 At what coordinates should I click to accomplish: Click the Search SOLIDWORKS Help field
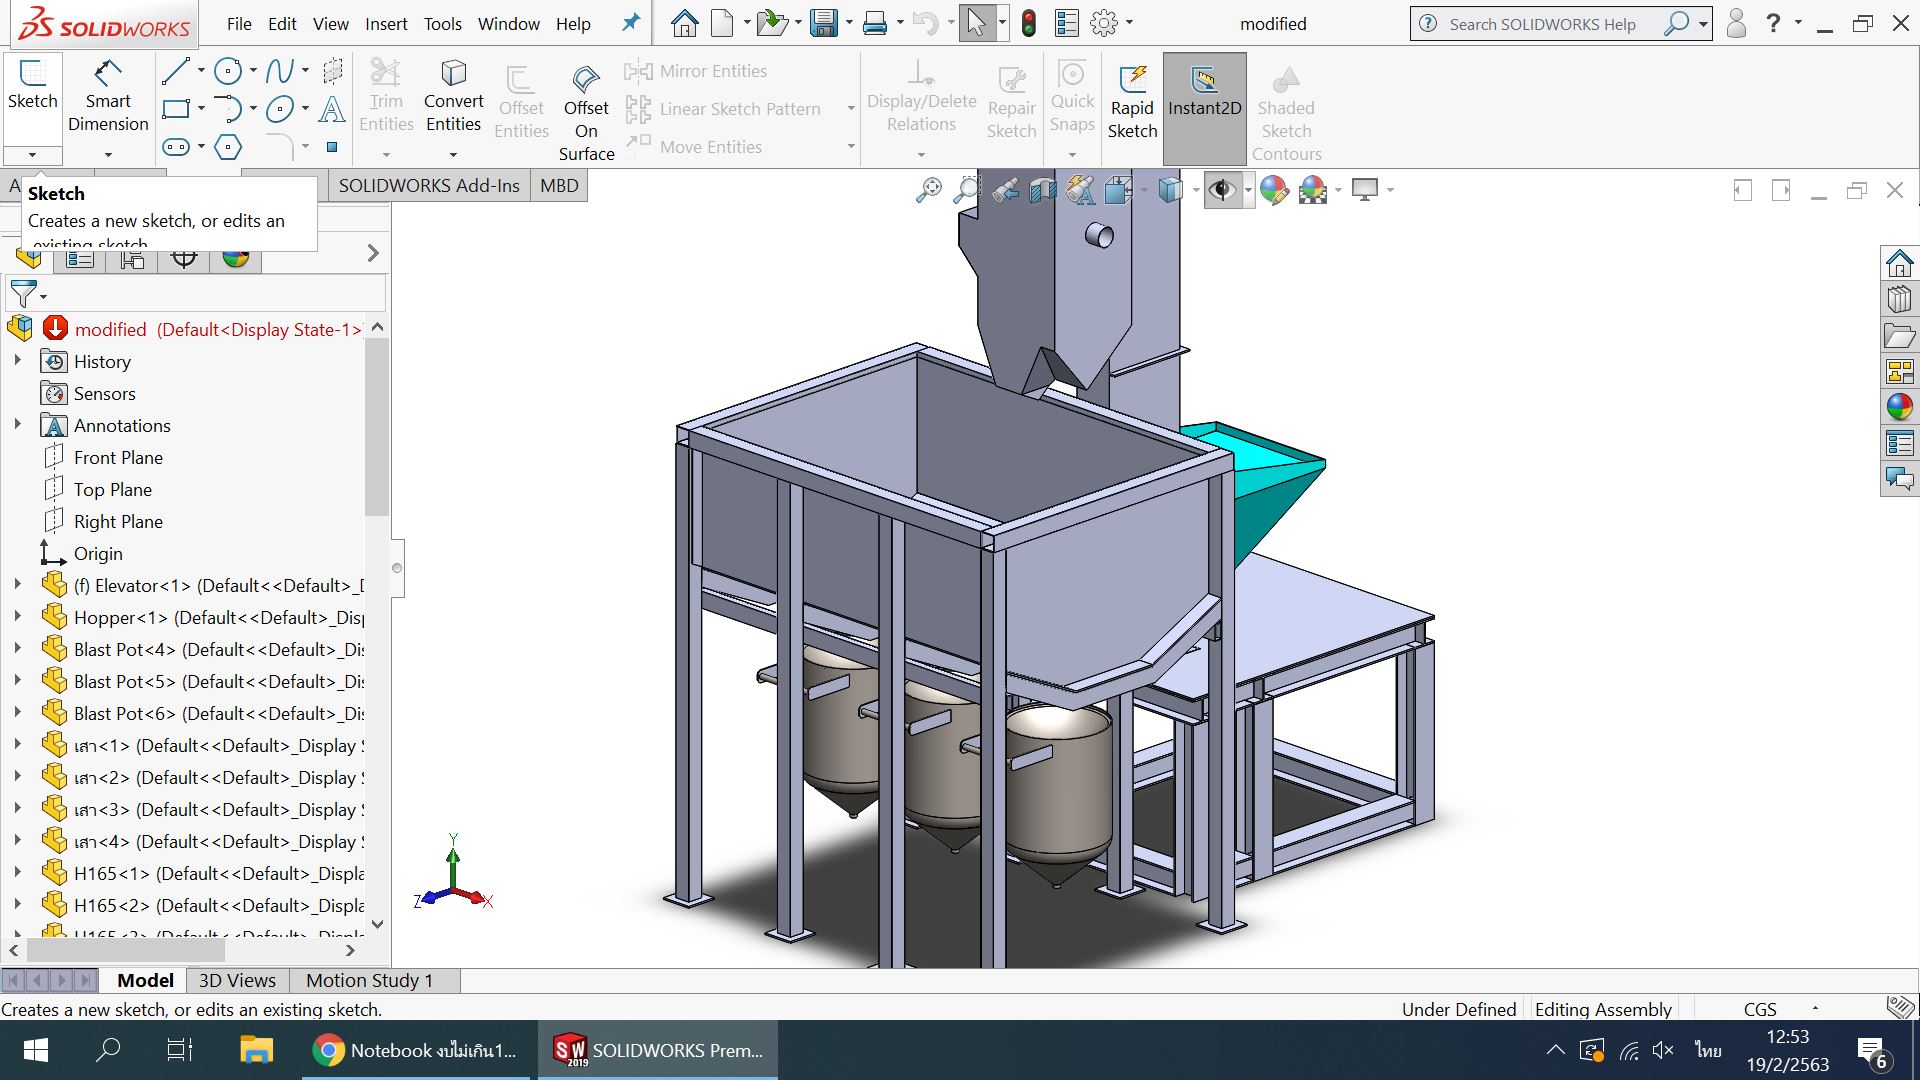1543,24
